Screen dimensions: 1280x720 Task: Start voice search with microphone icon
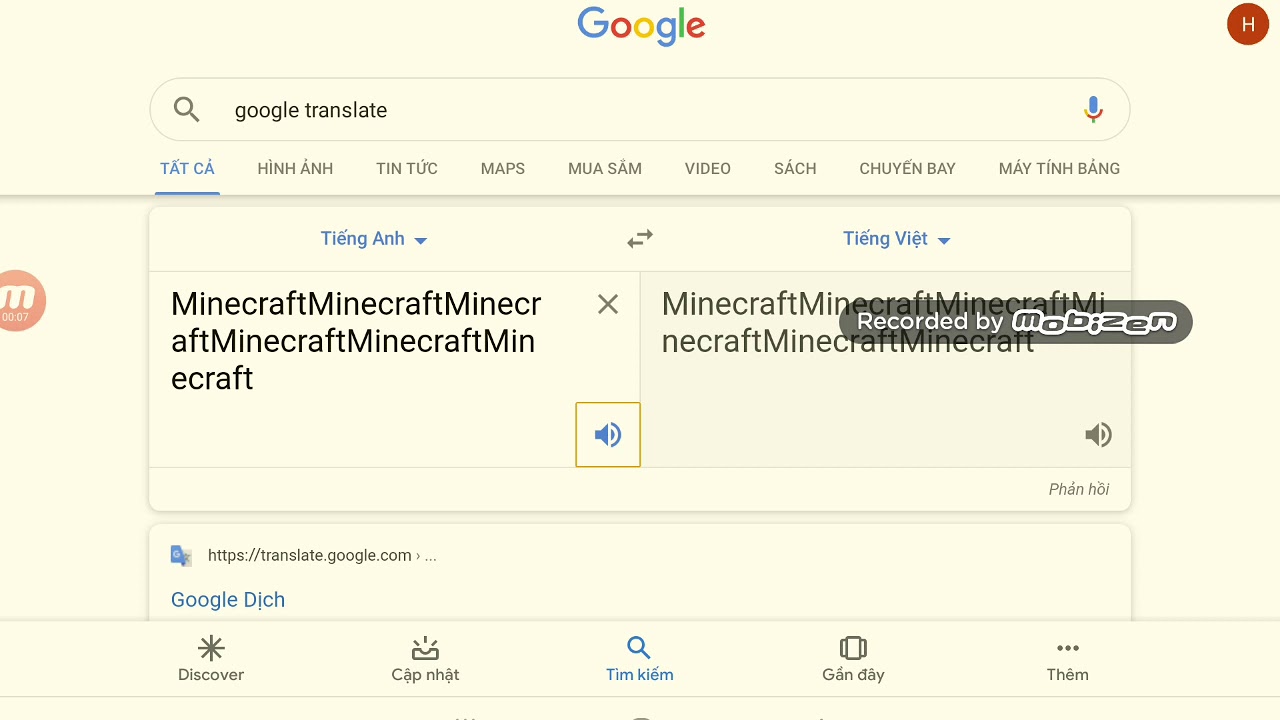tap(1093, 109)
